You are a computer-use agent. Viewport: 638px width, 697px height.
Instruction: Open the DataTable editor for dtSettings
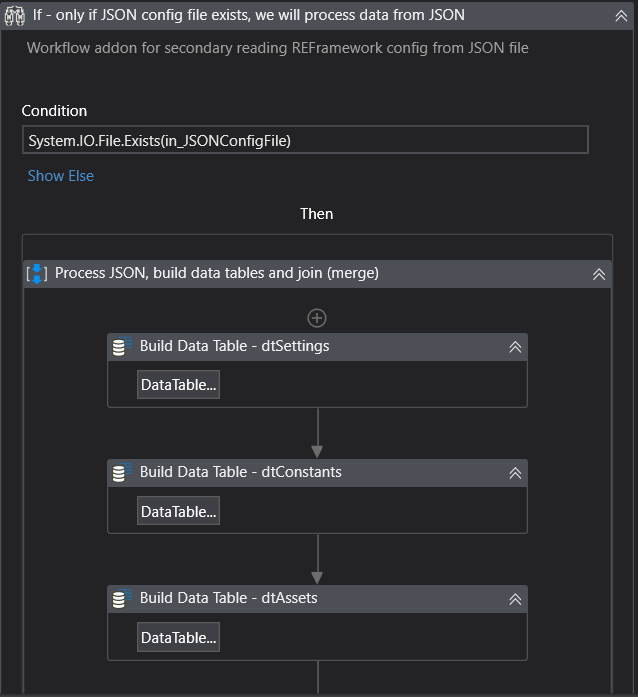pos(178,385)
